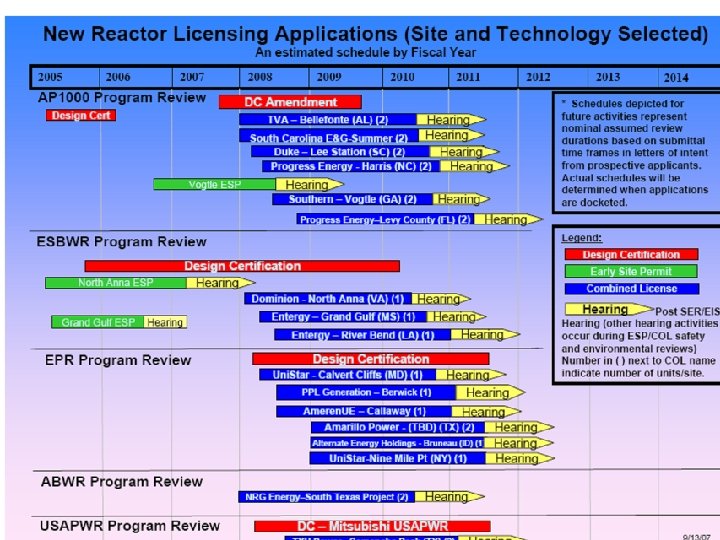Click Hearing arrow after North Anna ESP

click(x=221, y=283)
